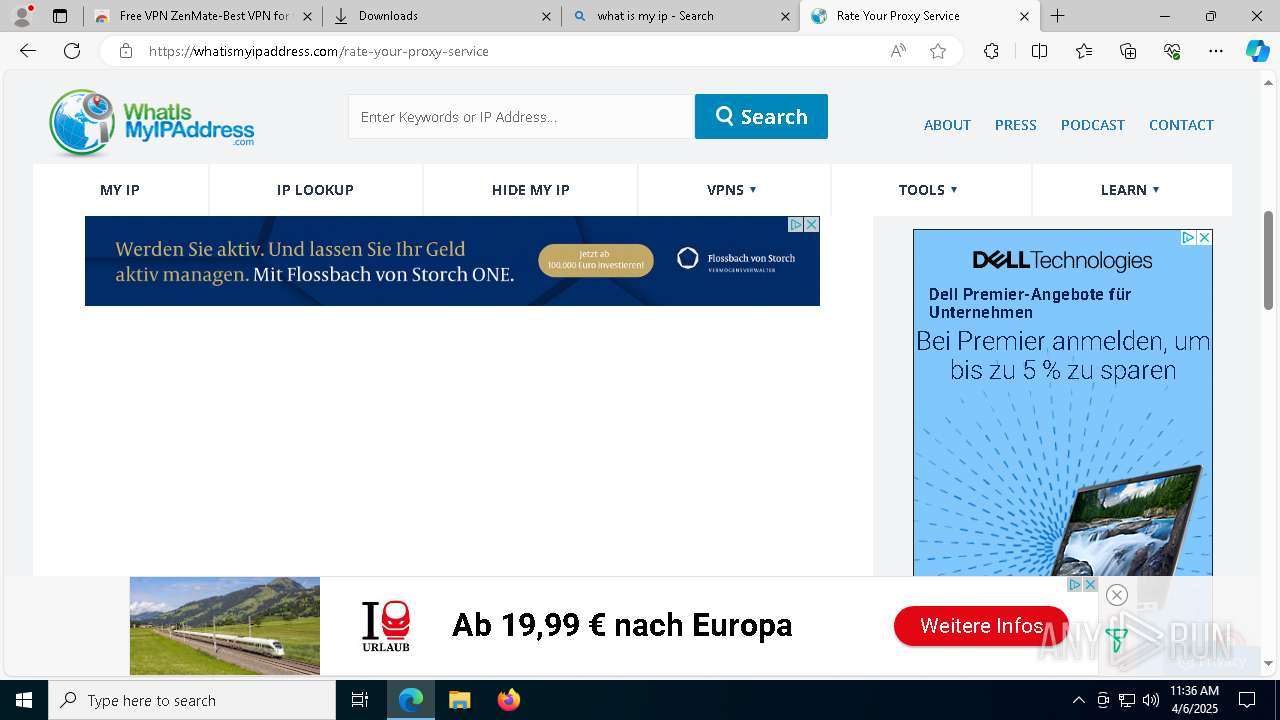Click the scrollbar down arrow
This screenshot has width=1280, height=720.
click(1268, 663)
